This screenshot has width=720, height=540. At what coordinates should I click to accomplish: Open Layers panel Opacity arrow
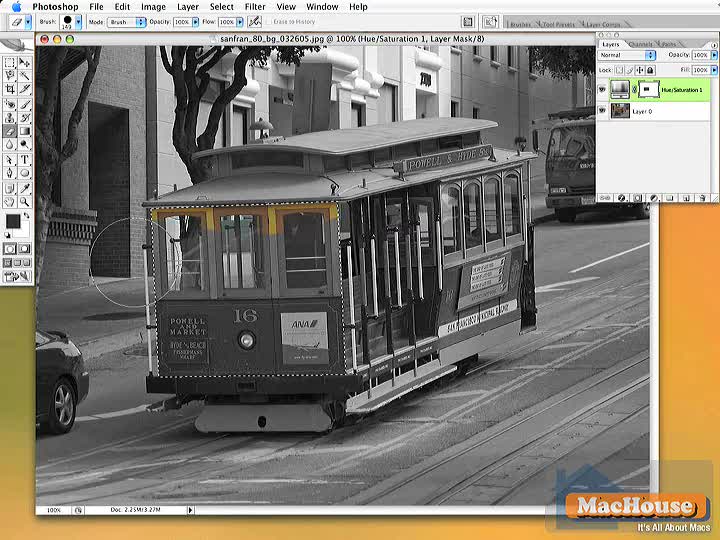714,55
